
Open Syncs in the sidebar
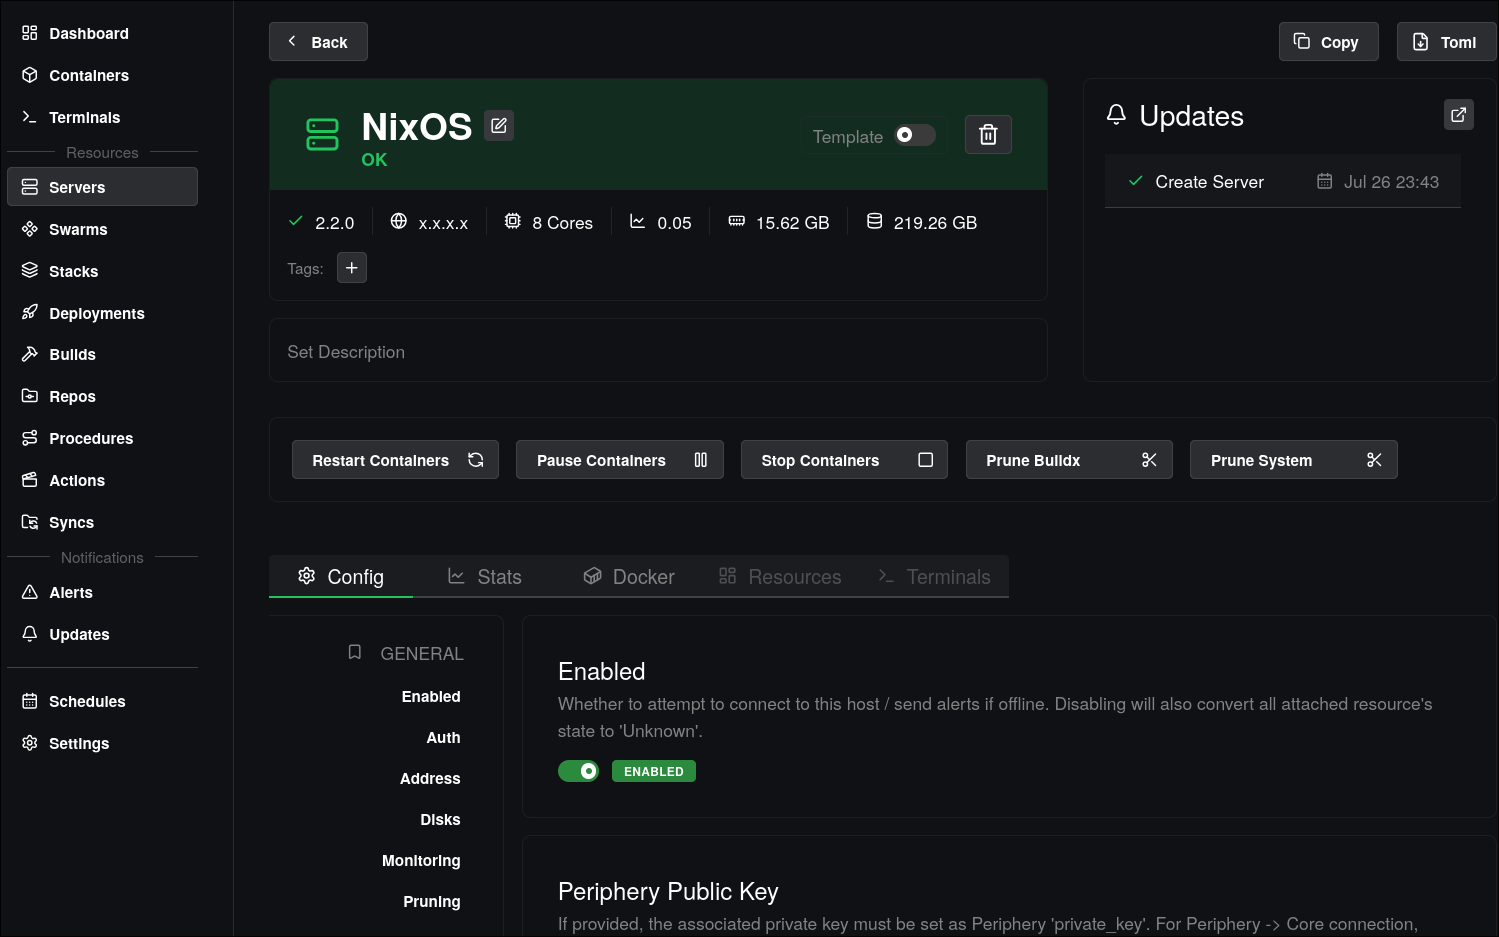(x=102, y=522)
